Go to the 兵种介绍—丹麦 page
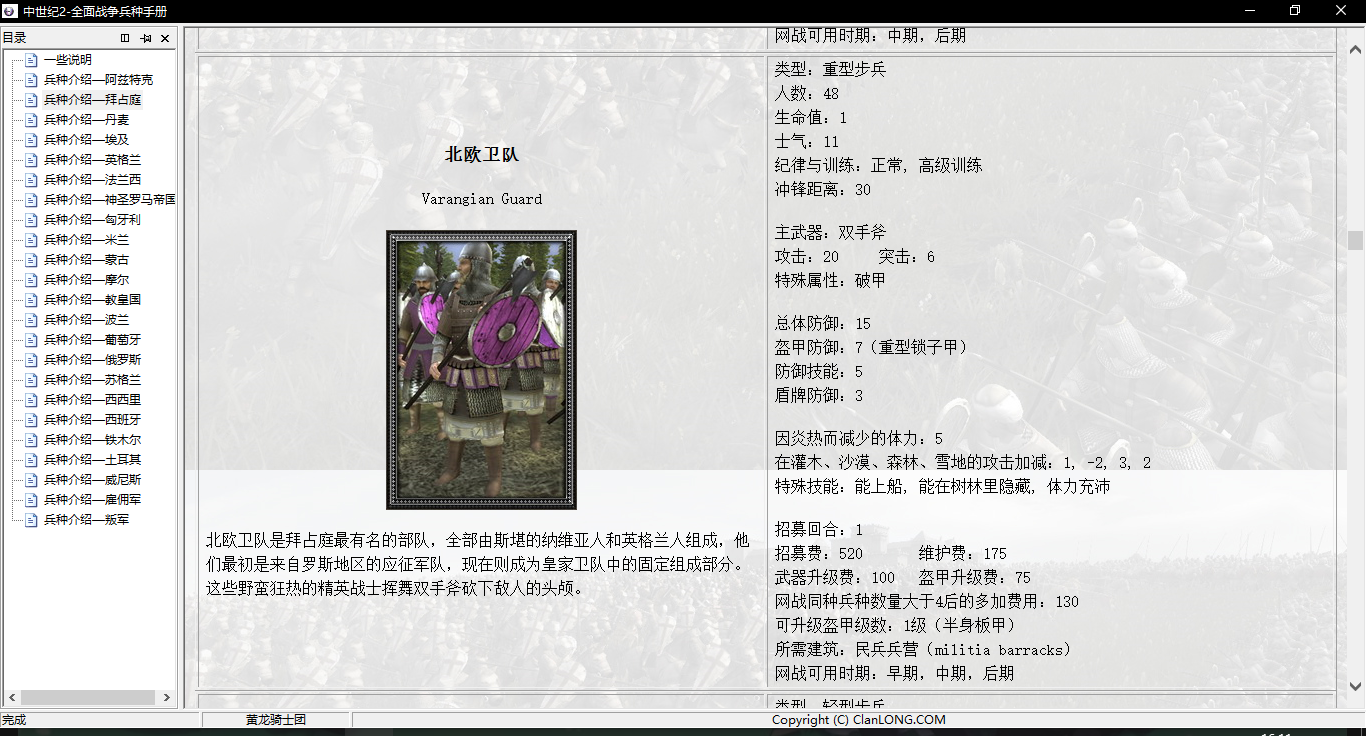Image resolution: width=1366 pixels, height=736 pixels. [87, 120]
